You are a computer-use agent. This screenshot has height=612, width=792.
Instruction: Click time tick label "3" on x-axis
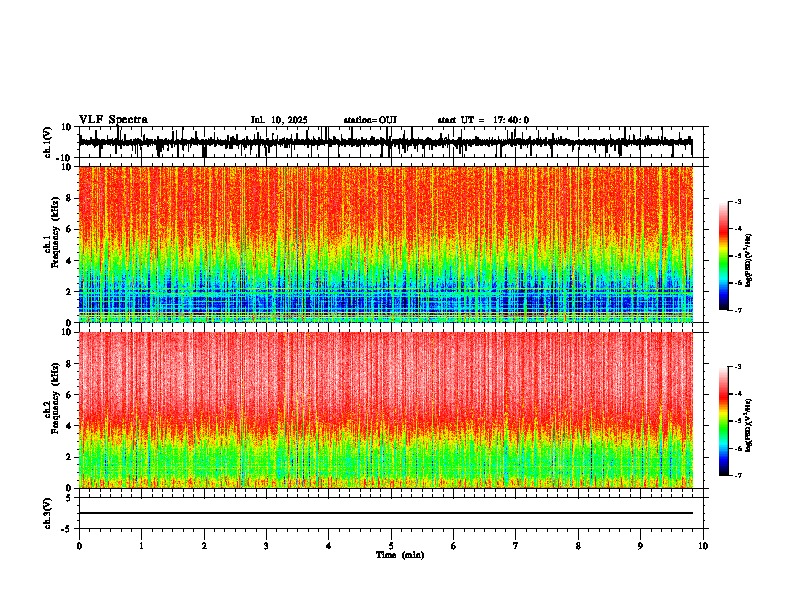coord(266,546)
